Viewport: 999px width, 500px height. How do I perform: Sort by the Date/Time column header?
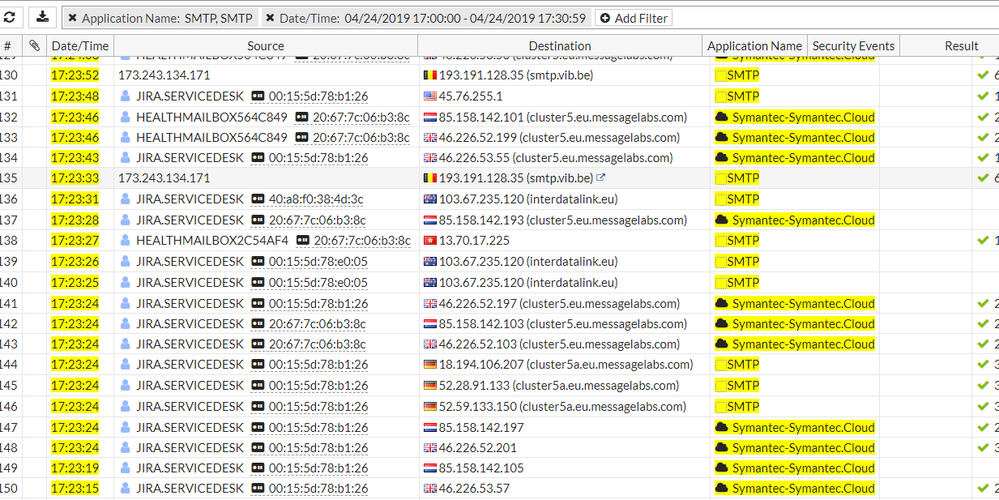(80, 46)
